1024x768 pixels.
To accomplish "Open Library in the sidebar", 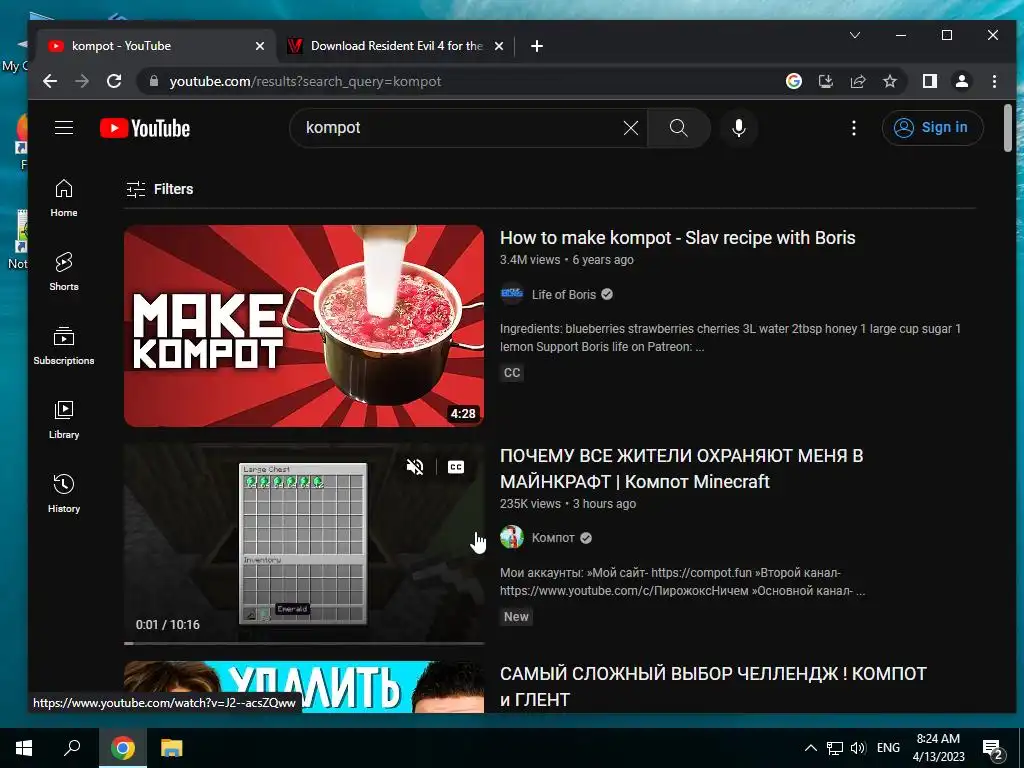I will [64, 420].
